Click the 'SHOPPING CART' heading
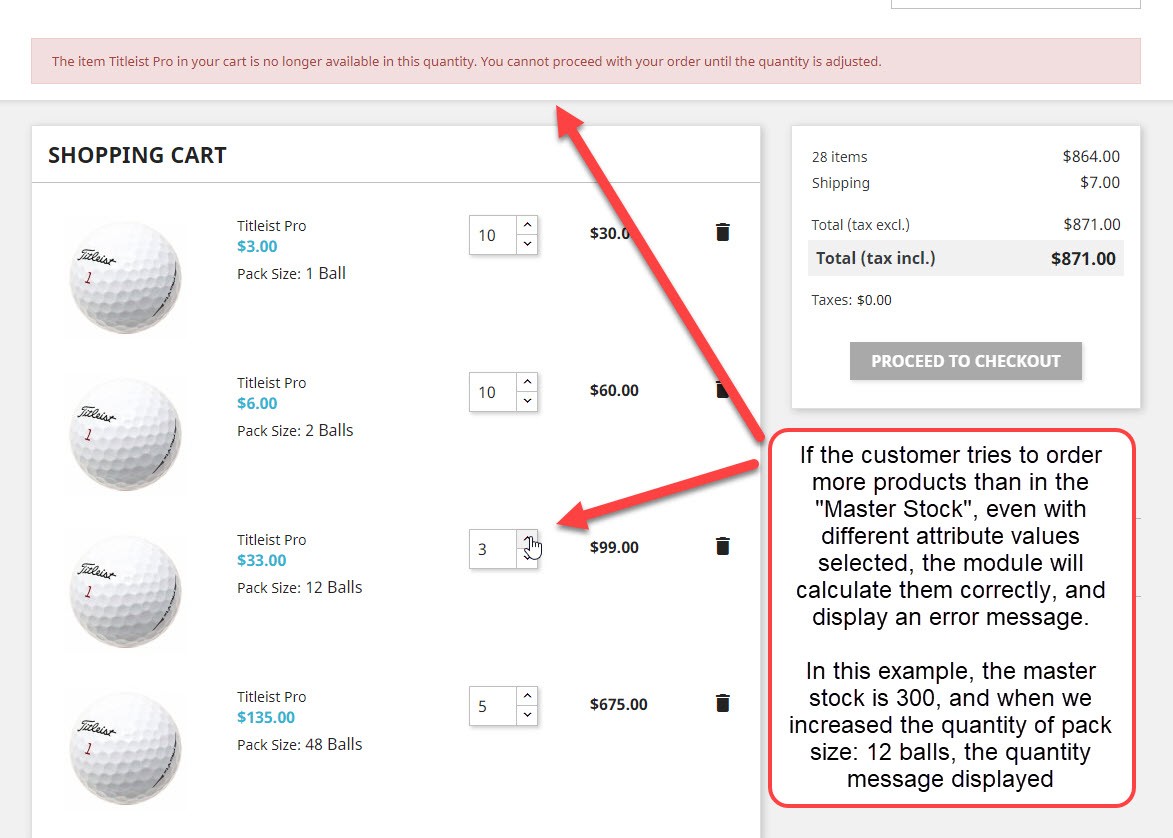This screenshot has width=1173, height=838. [137, 155]
